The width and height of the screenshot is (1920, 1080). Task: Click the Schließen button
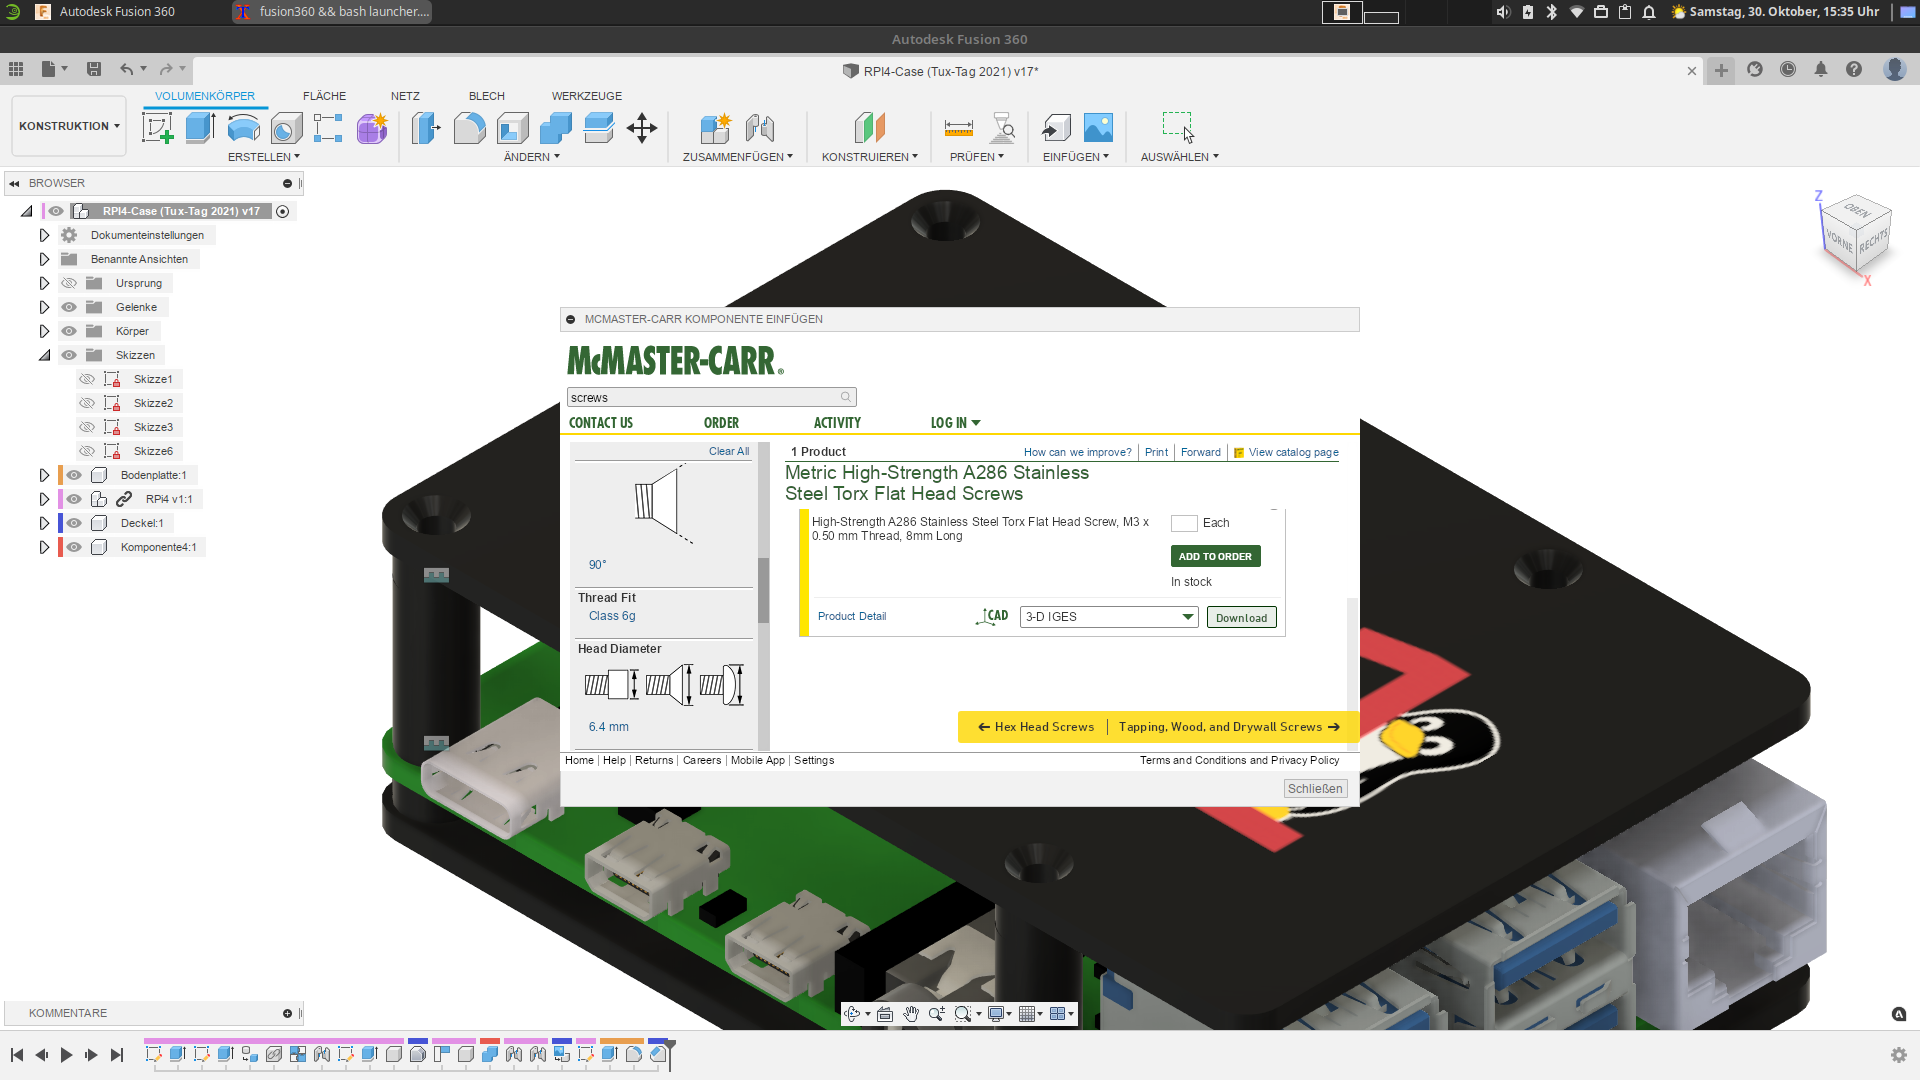pos(1315,789)
